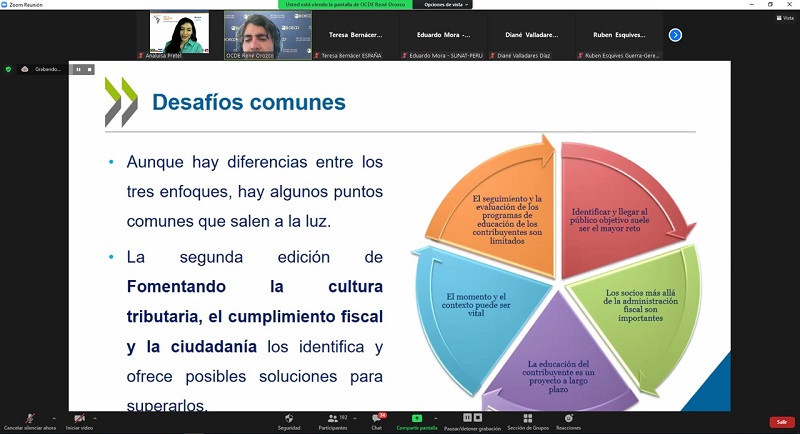Restore the Zoom window size
Screen dimensions: 800x434
pos(770,5)
